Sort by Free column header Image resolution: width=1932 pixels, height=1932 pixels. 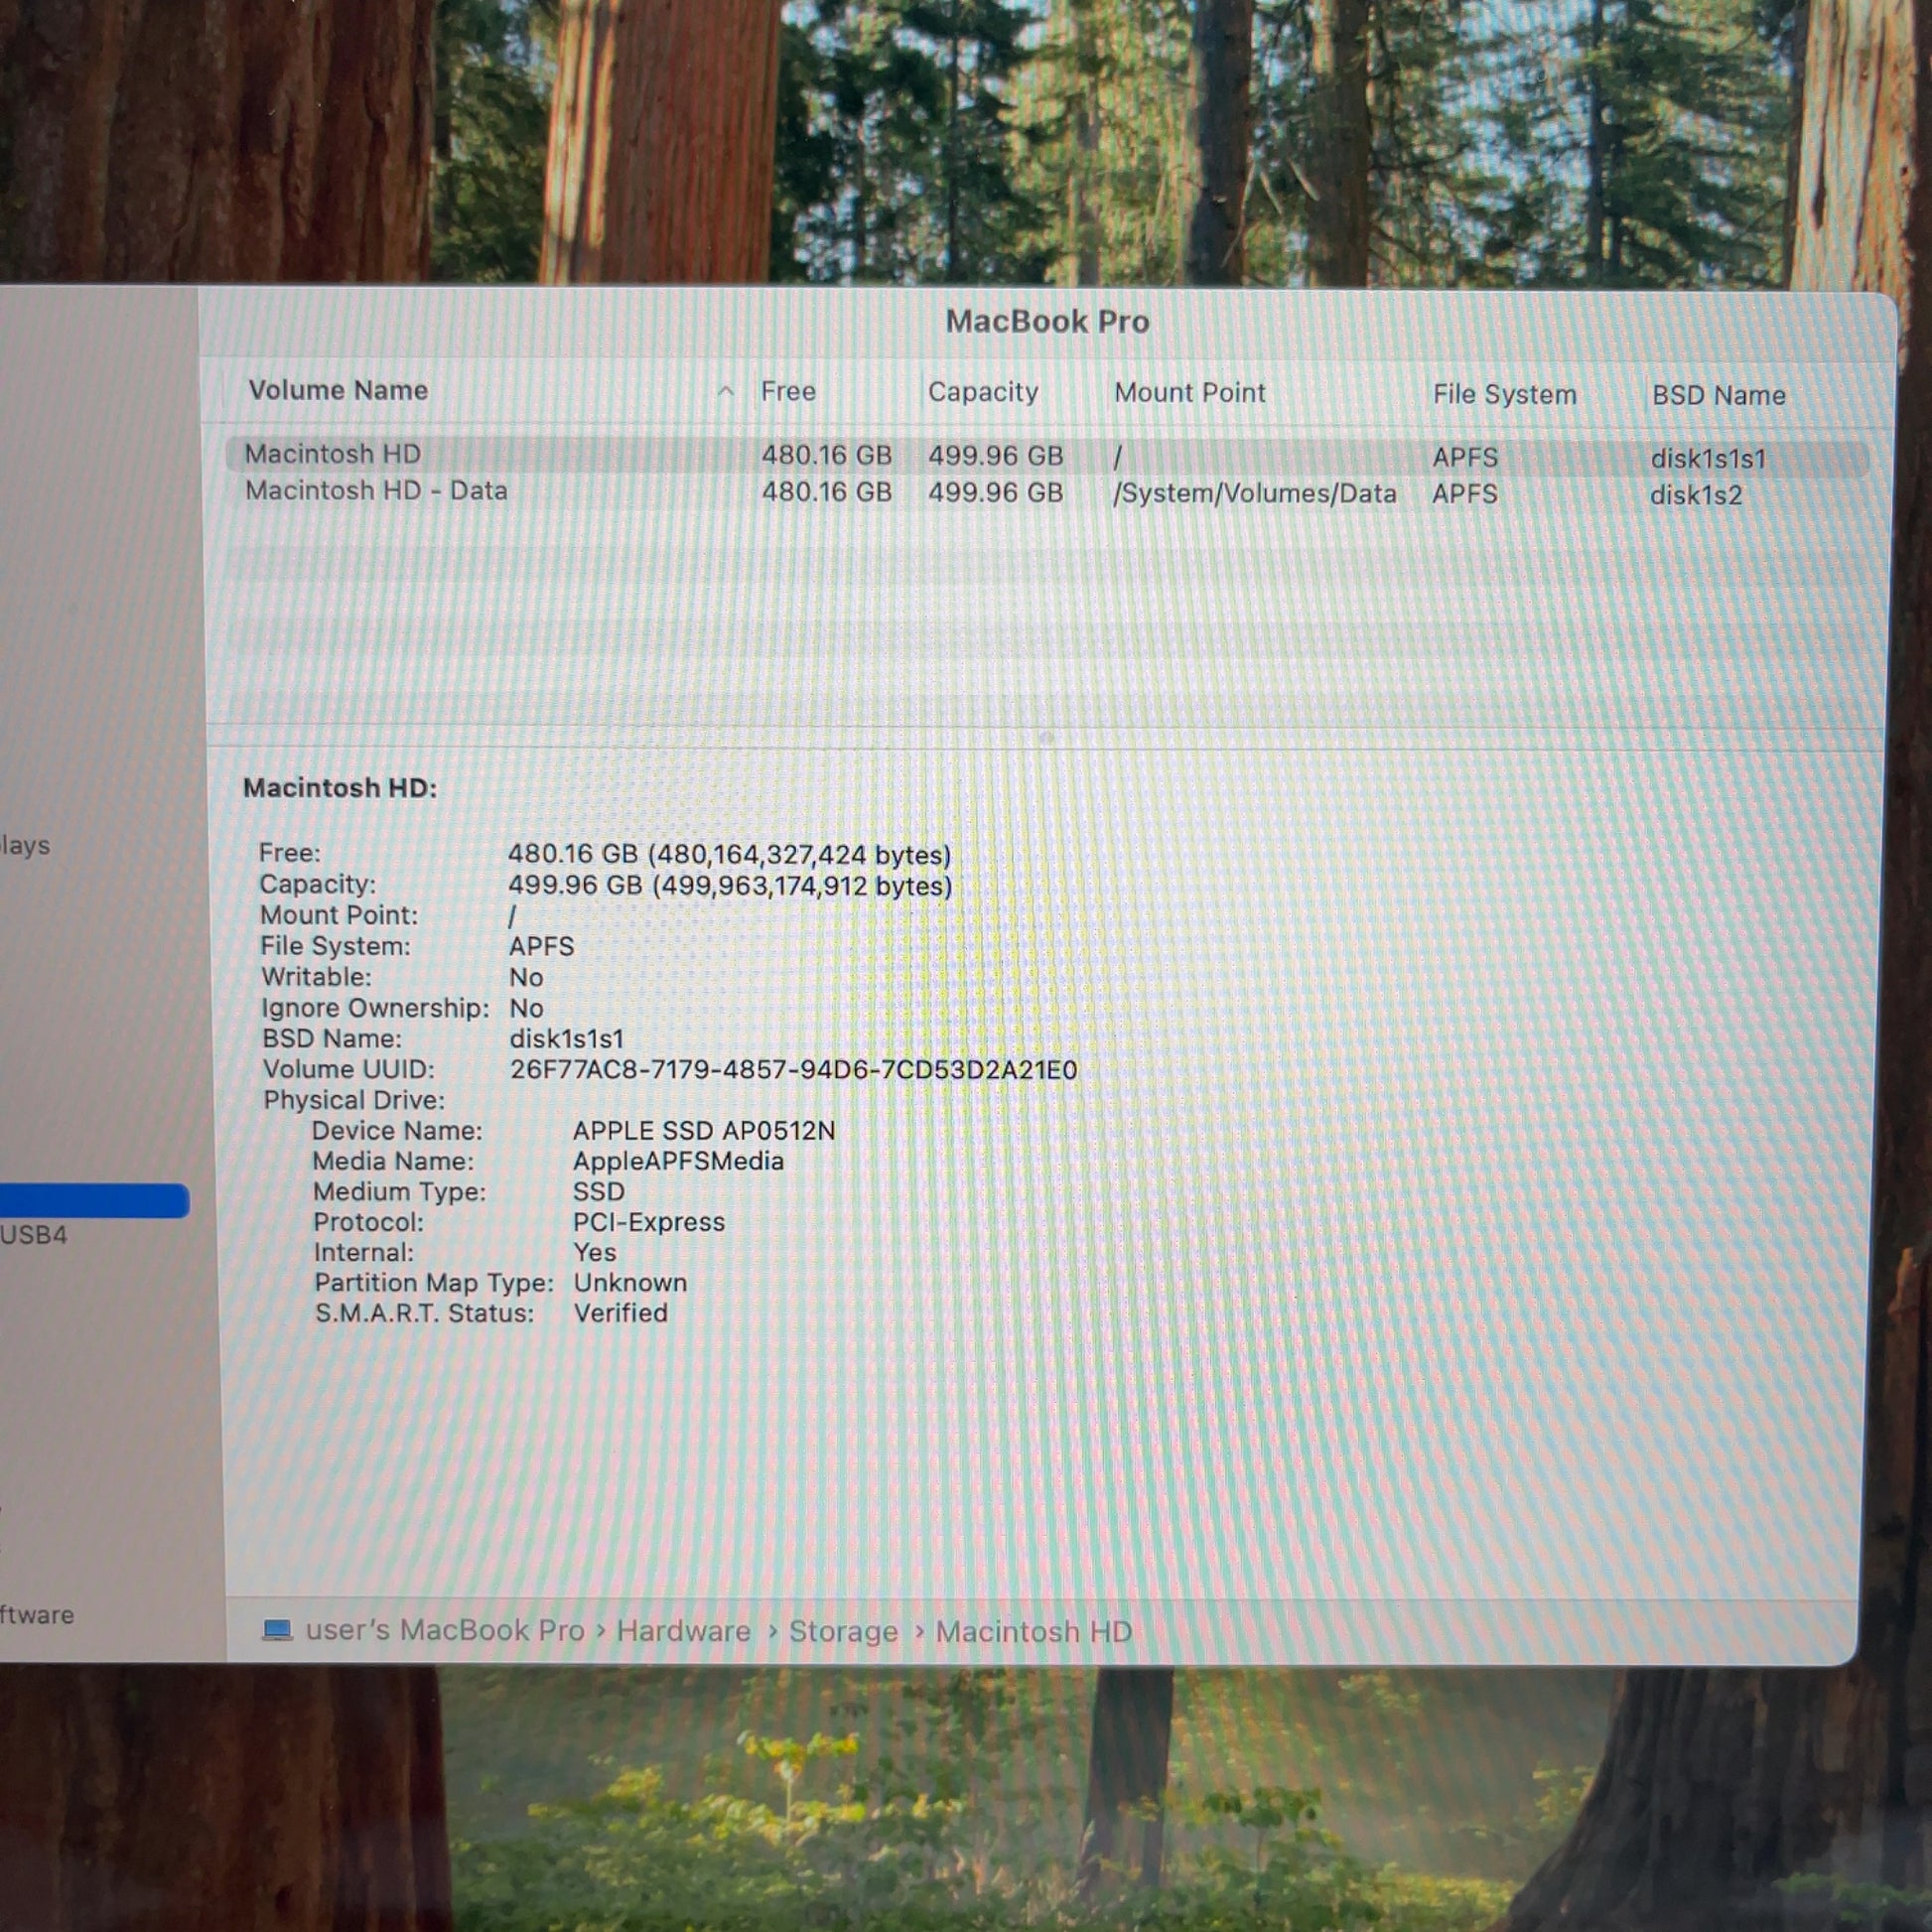(x=788, y=391)
